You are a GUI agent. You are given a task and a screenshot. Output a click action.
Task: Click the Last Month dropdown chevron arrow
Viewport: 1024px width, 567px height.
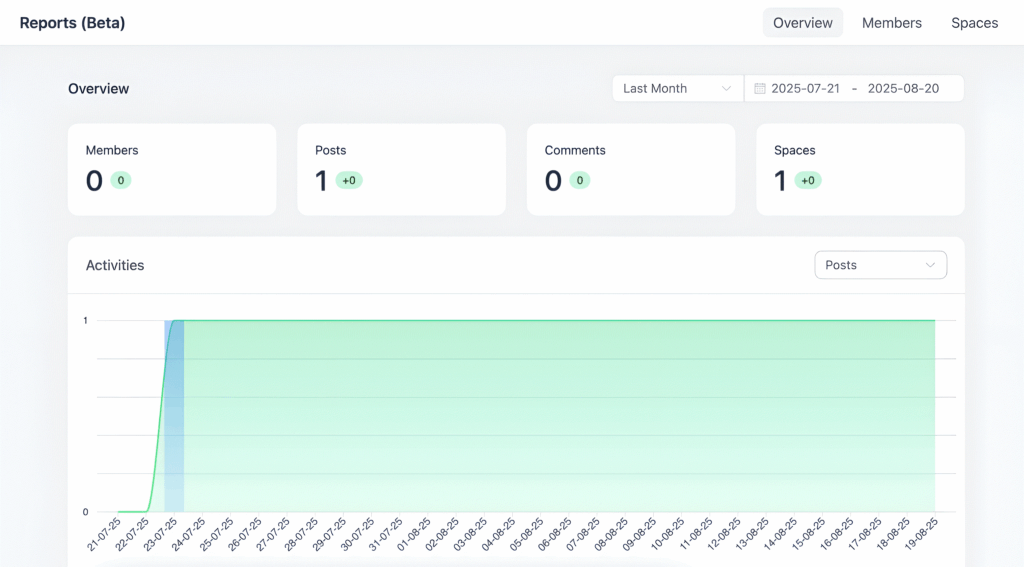pyautogui.click(x=727, y=89)
